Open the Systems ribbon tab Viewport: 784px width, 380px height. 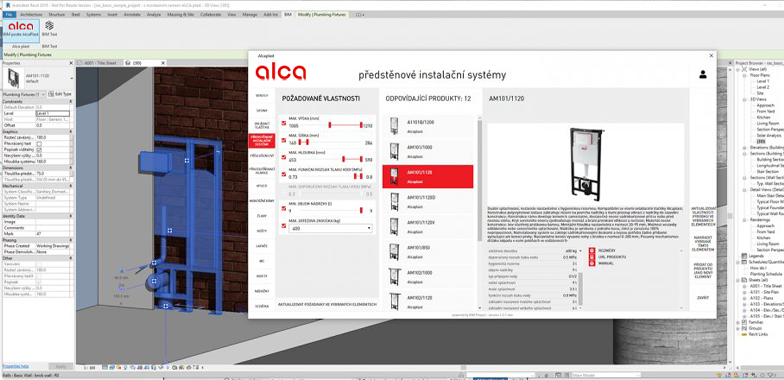93,14
